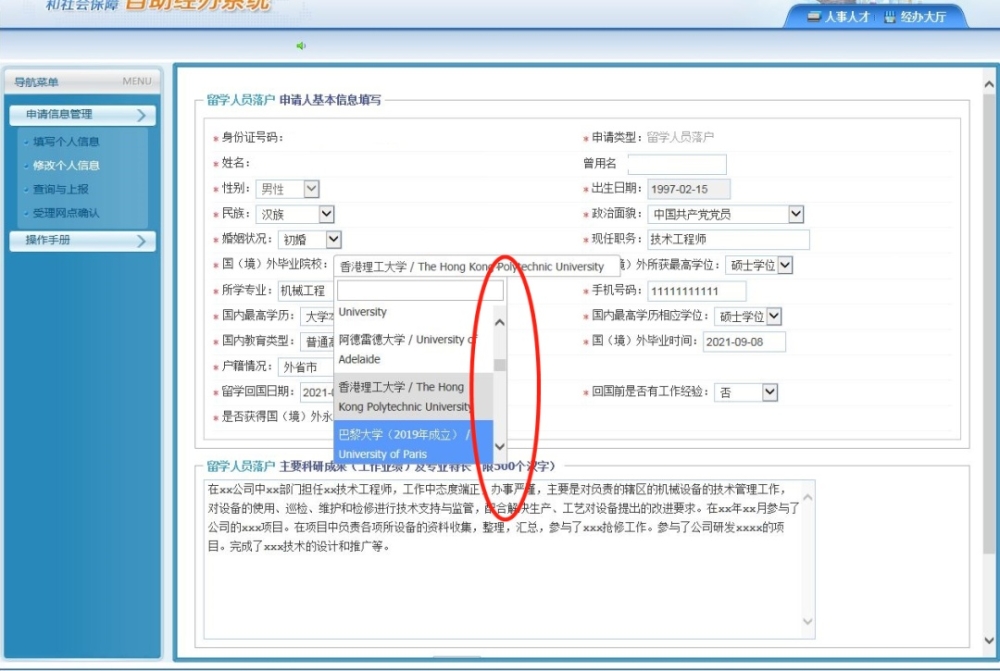This screenshot has width=1000, height=671.
Task: Click the 留学回国日期 date field
Action: click(x=317, y=392)
